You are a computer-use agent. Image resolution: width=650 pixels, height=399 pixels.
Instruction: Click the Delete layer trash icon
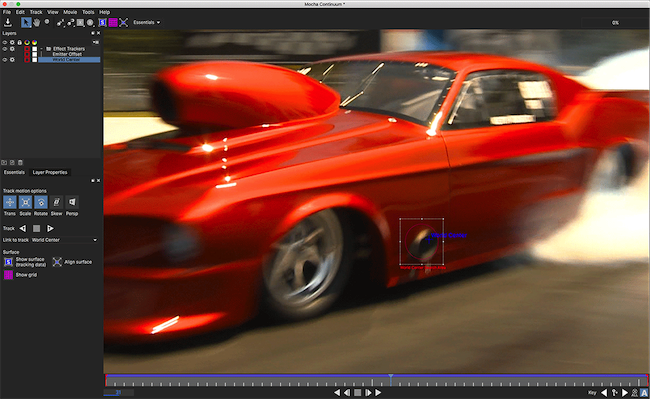20,162
